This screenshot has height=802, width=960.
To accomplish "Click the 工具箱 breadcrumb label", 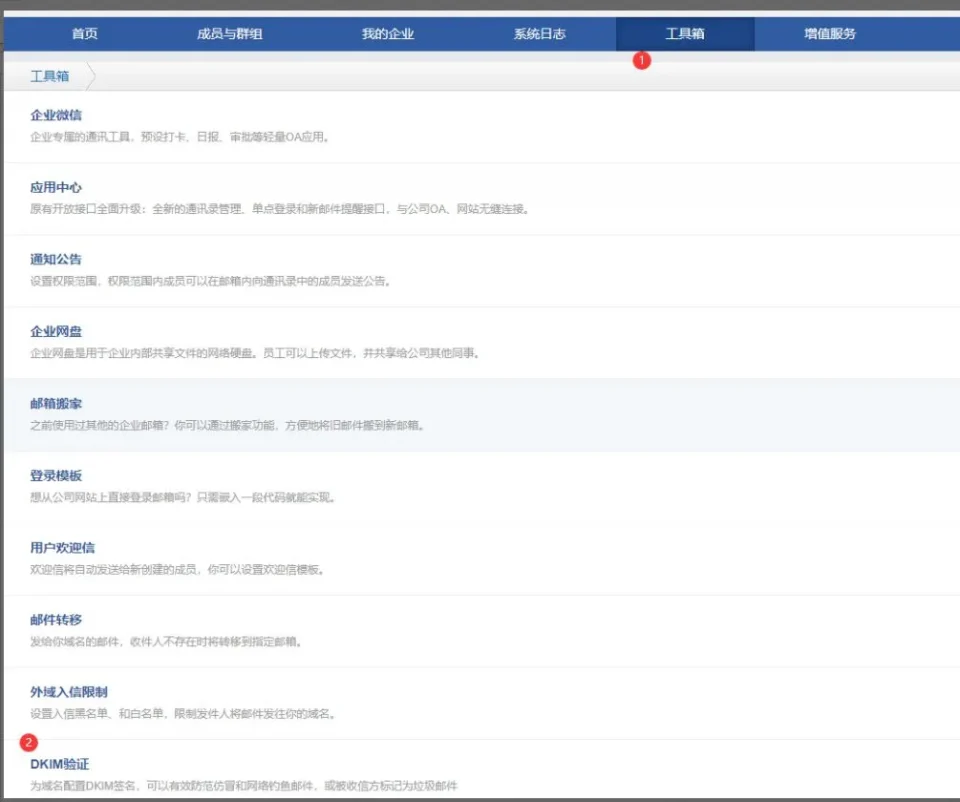I will [50, 76].
